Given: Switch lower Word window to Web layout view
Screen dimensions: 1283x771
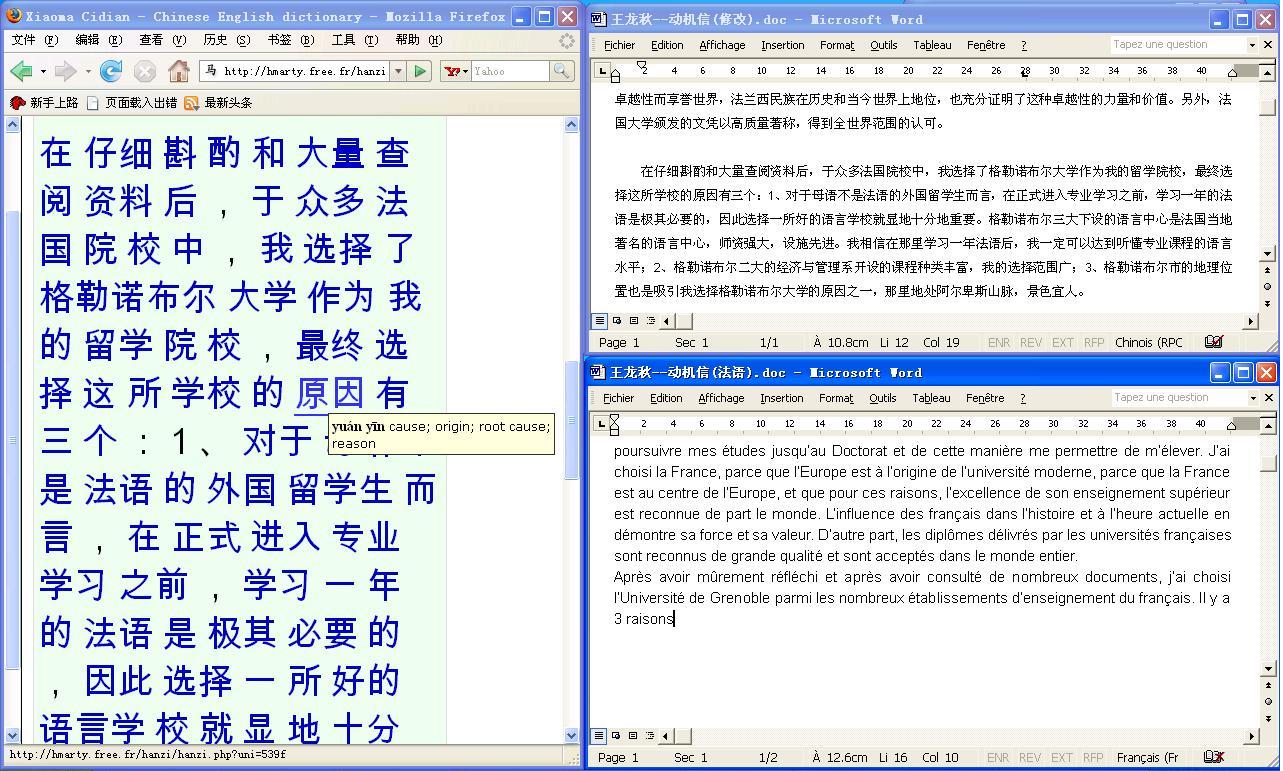Looking at the screenshot, I should [616, 736].
